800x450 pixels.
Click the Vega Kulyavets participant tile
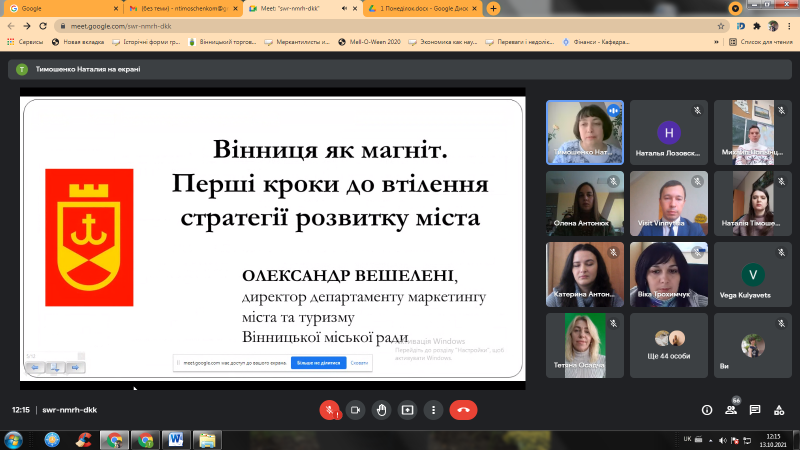click(753, 274)
